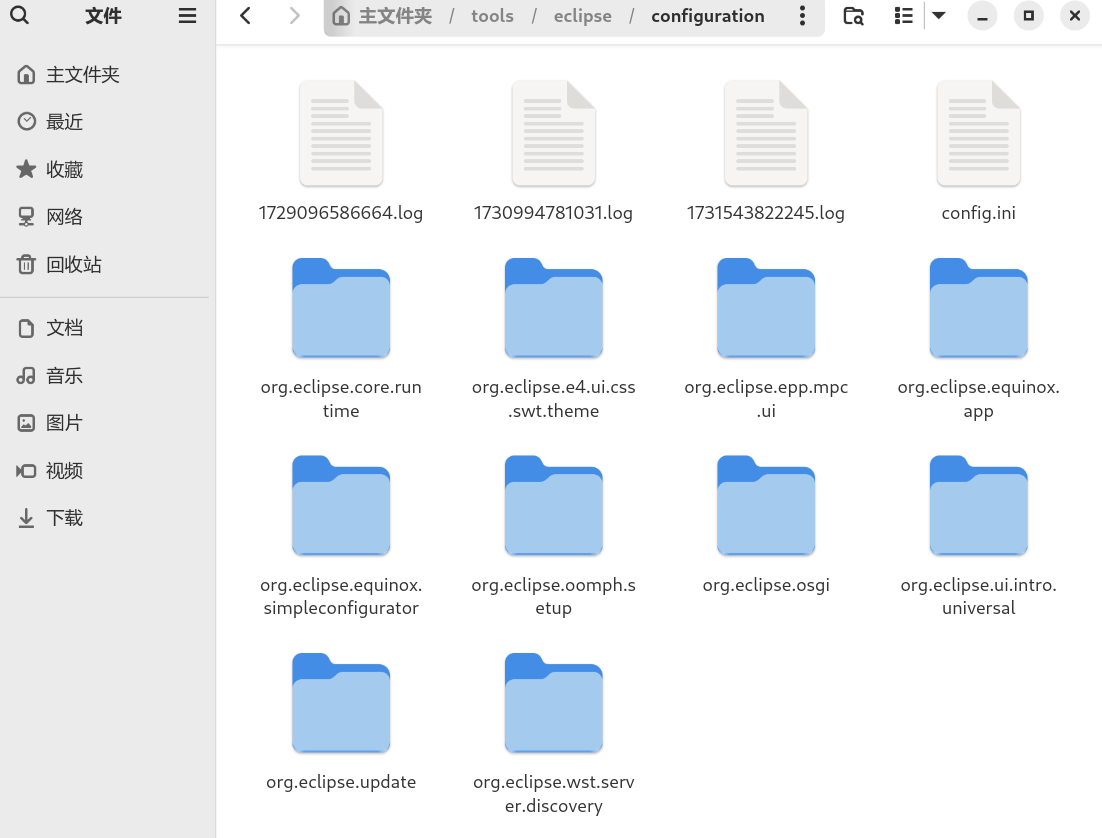The height and width of the screenshot is (838, 1102).
Task: Open the main hamburger menu
Action: (187, 15)
